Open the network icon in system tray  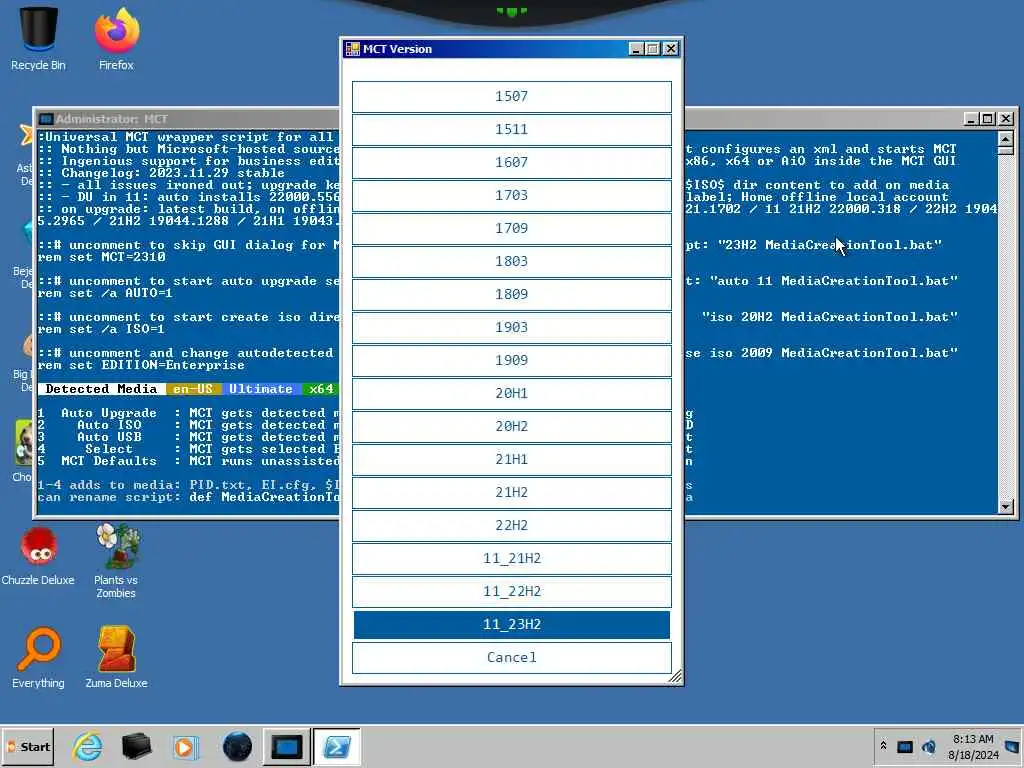tap(904, 746)
